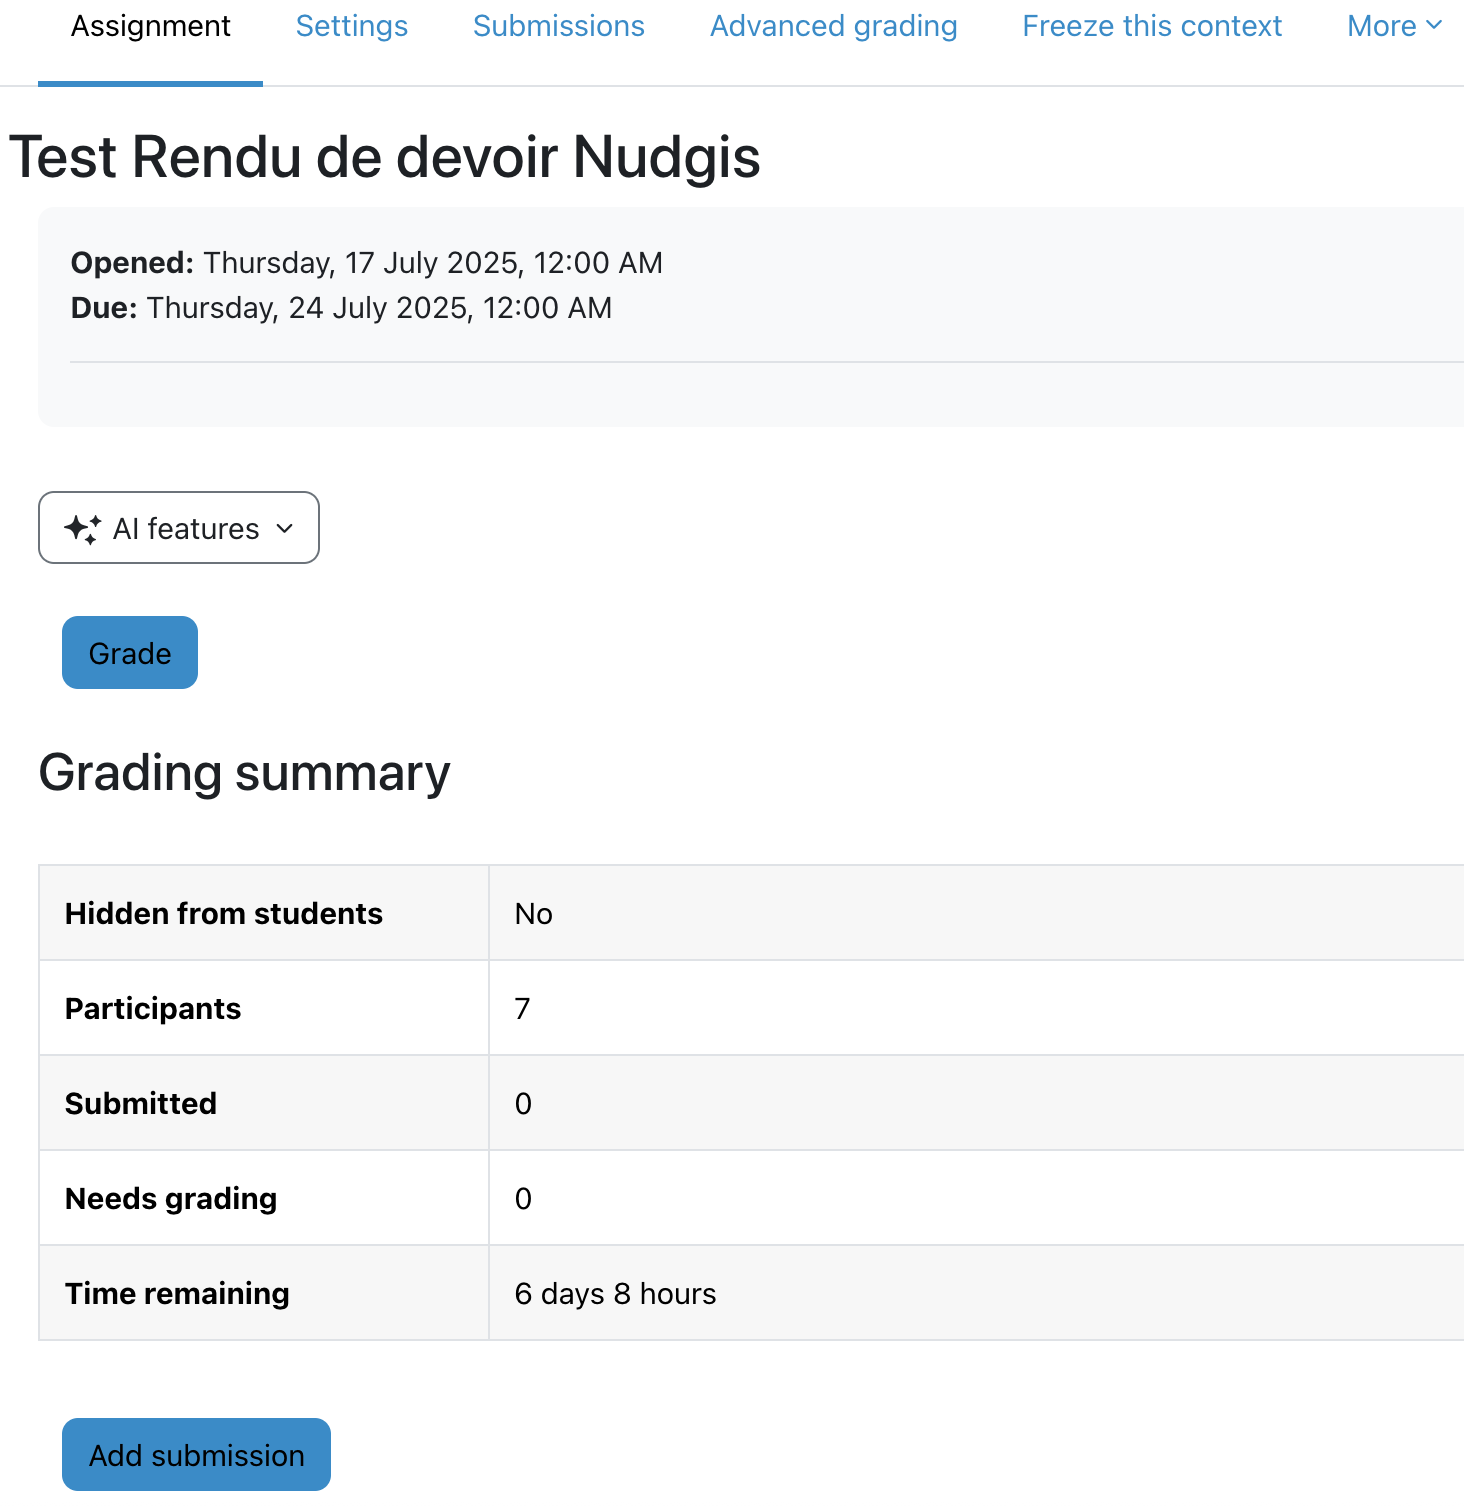Expand the AI features dropdown chevron

pos(285,529)
